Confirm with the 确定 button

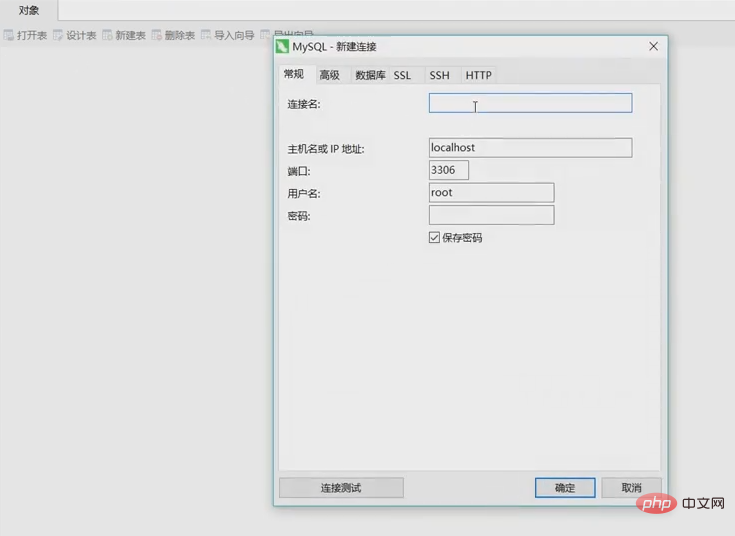565,488
